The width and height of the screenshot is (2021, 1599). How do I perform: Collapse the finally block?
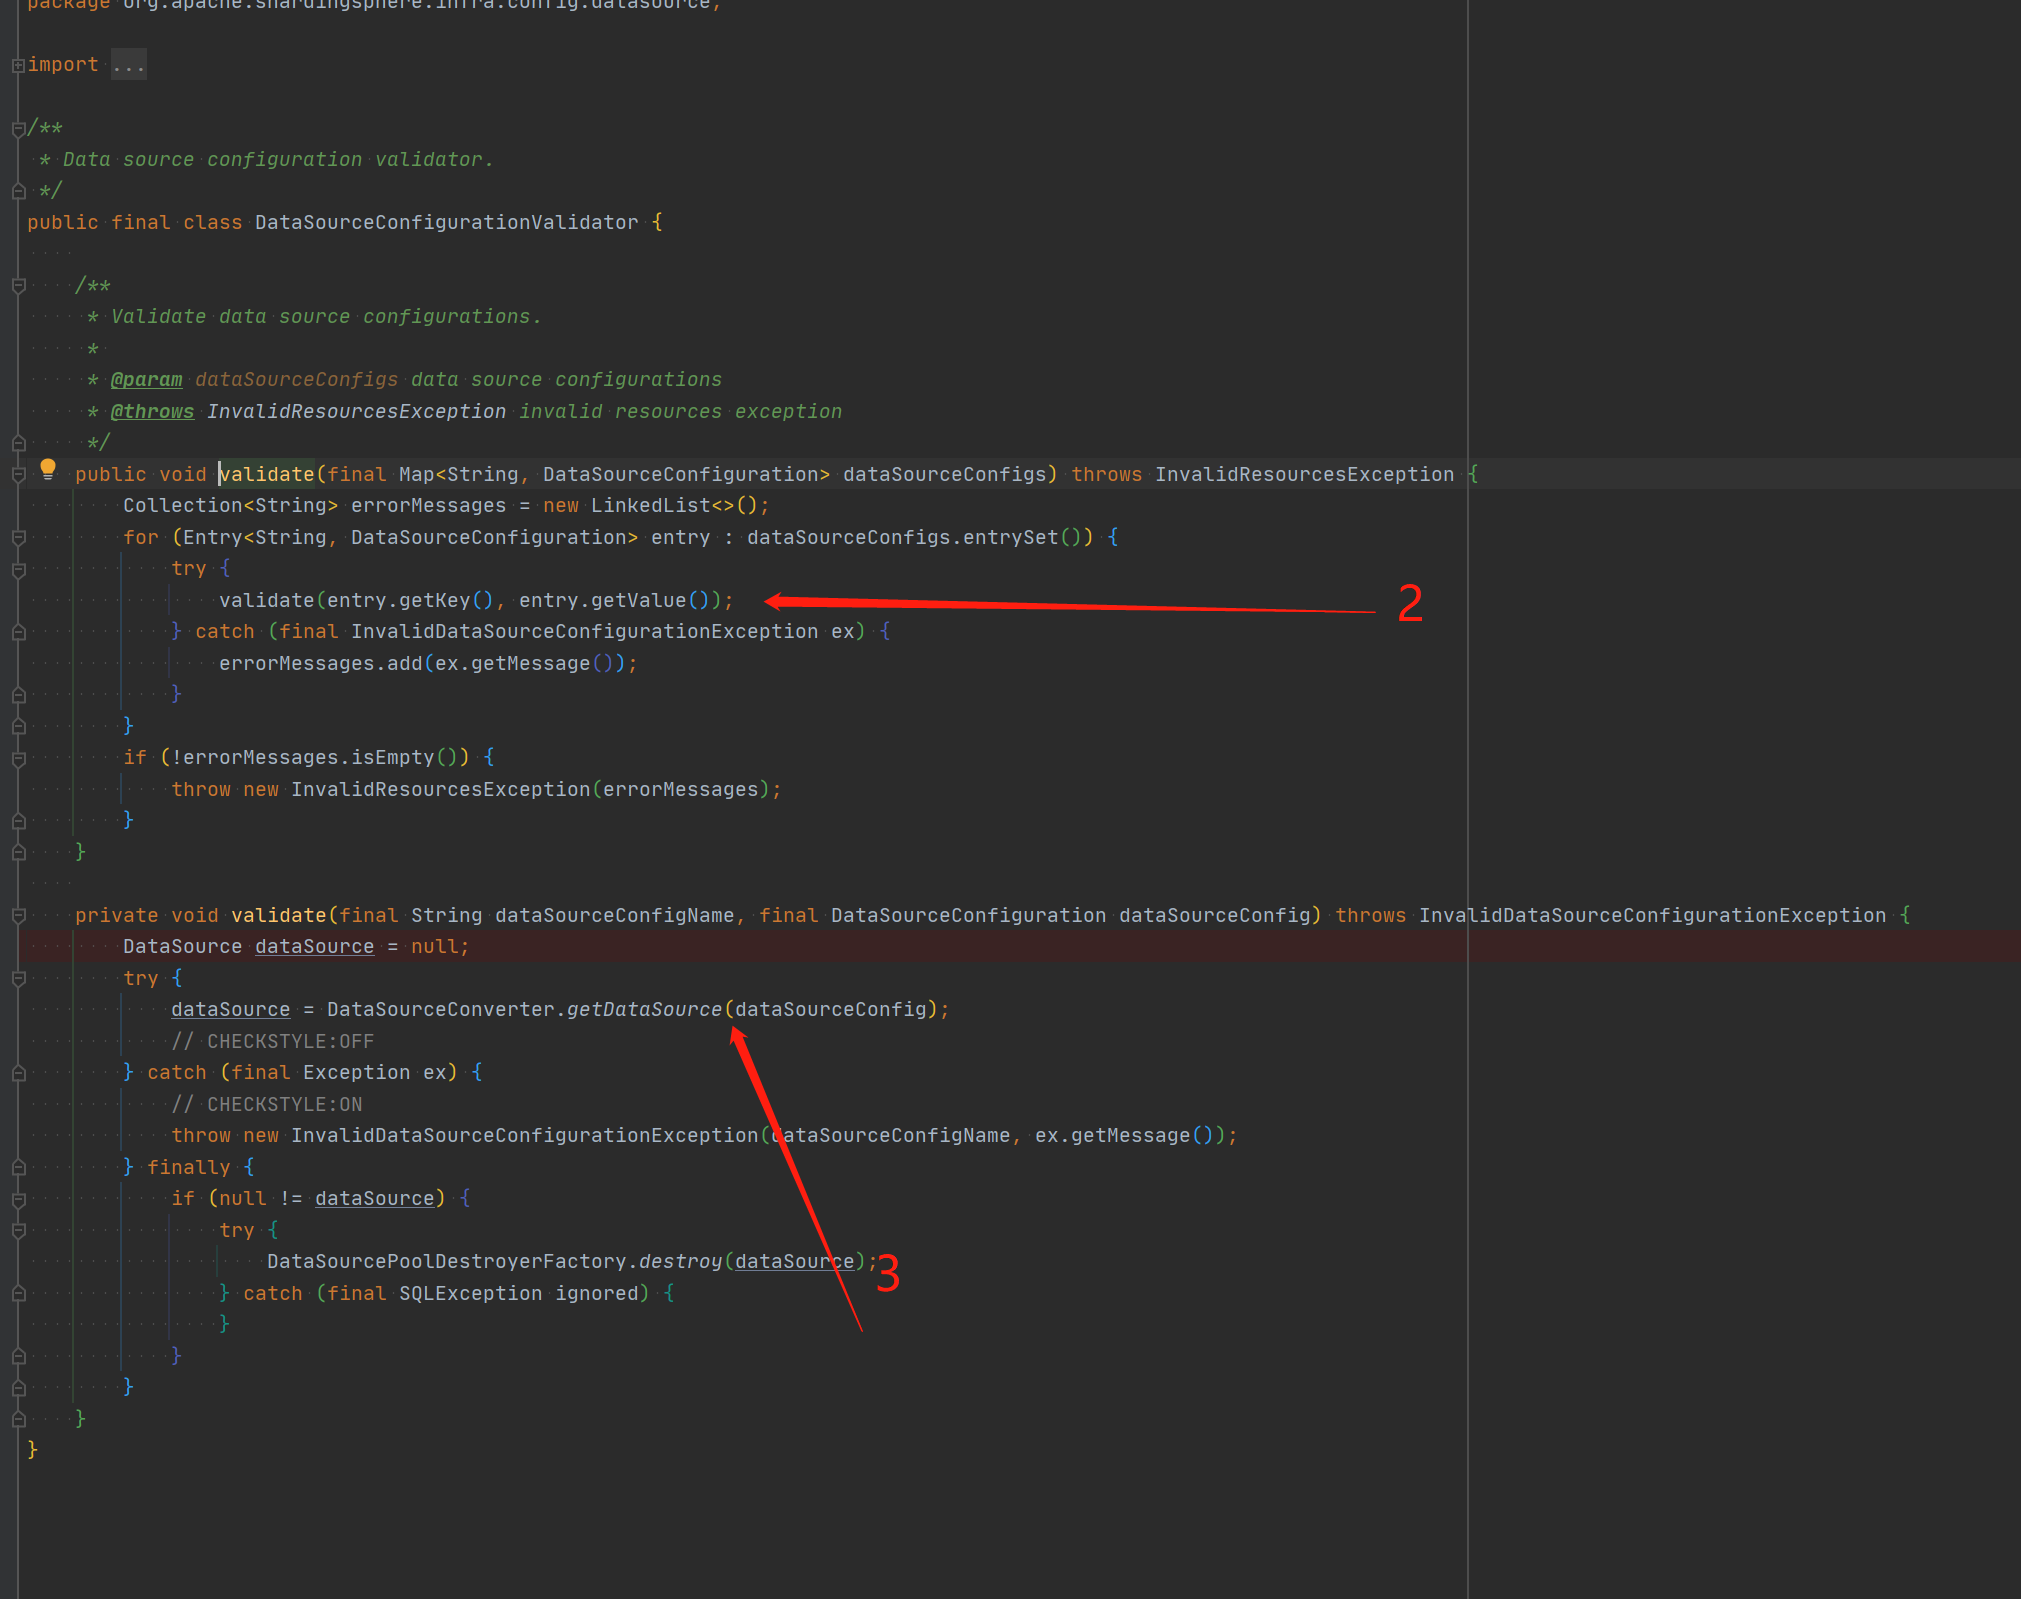18,1168
